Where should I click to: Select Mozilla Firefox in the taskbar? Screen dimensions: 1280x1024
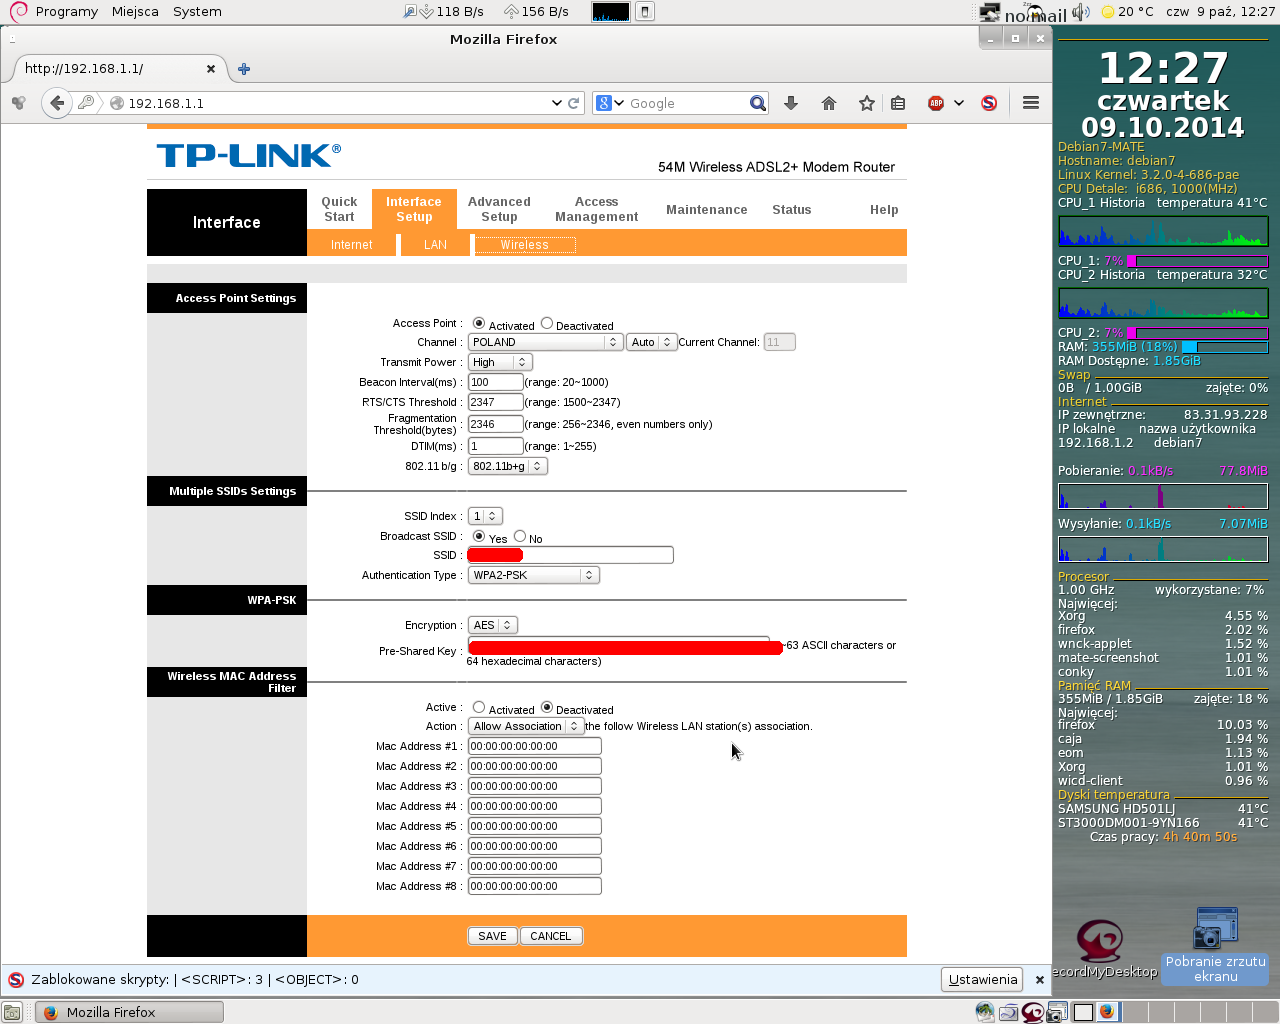point(130,1012)
